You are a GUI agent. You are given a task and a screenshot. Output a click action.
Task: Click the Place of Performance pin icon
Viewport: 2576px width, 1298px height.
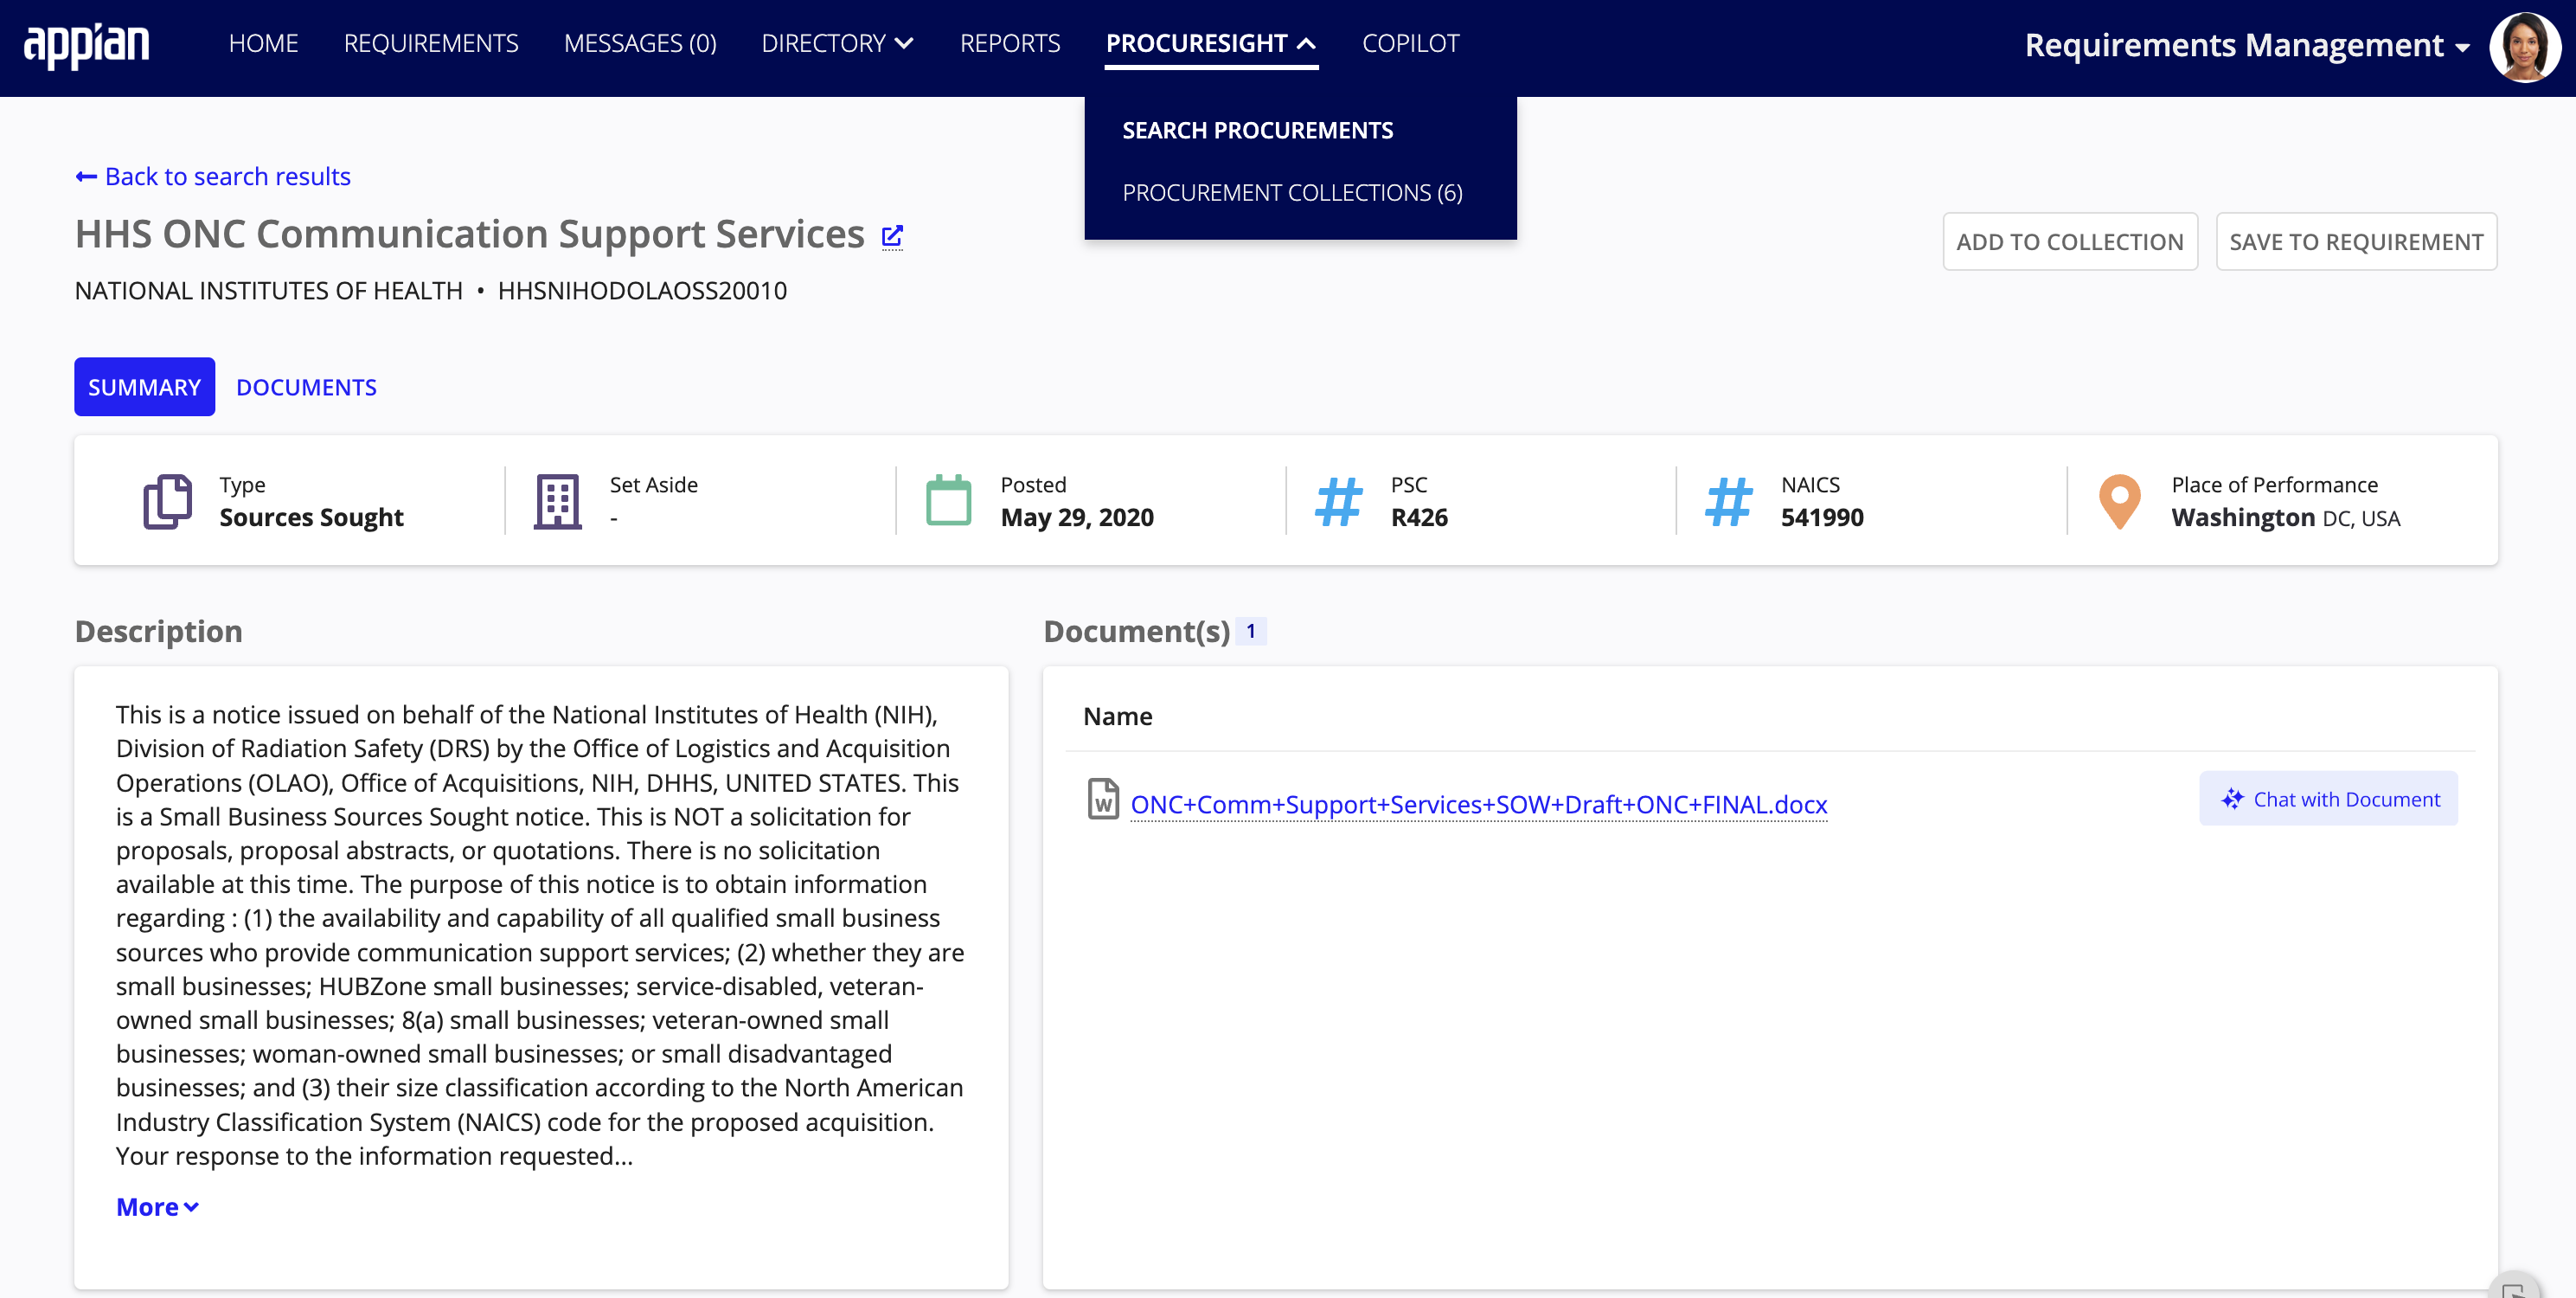tap(2119, 501)
